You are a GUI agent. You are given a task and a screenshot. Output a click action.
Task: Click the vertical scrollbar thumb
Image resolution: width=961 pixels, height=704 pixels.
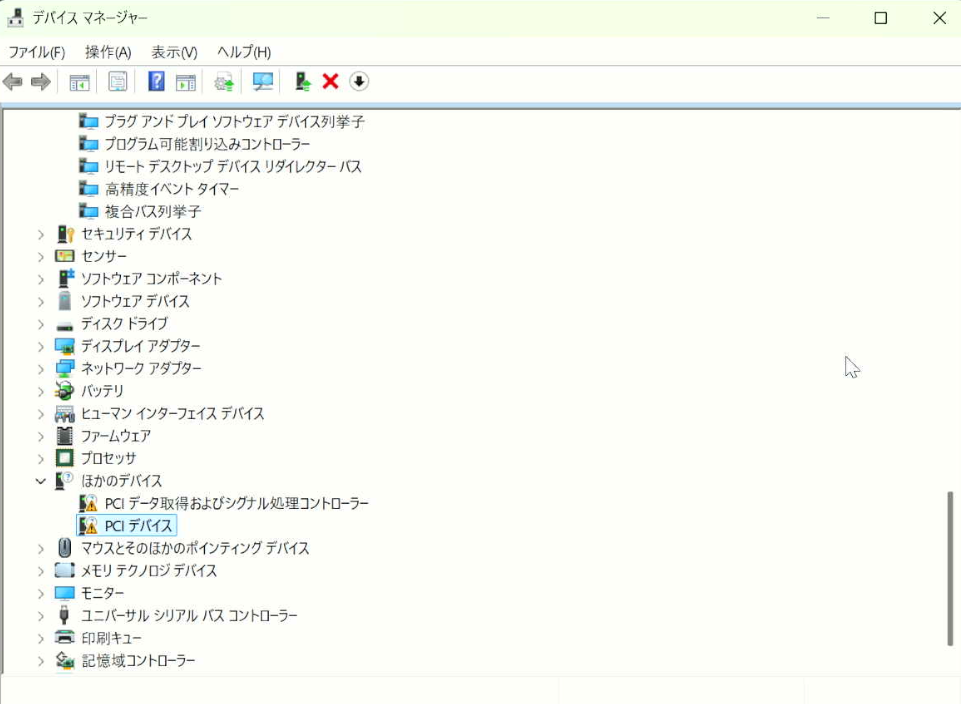click(950, 568)
